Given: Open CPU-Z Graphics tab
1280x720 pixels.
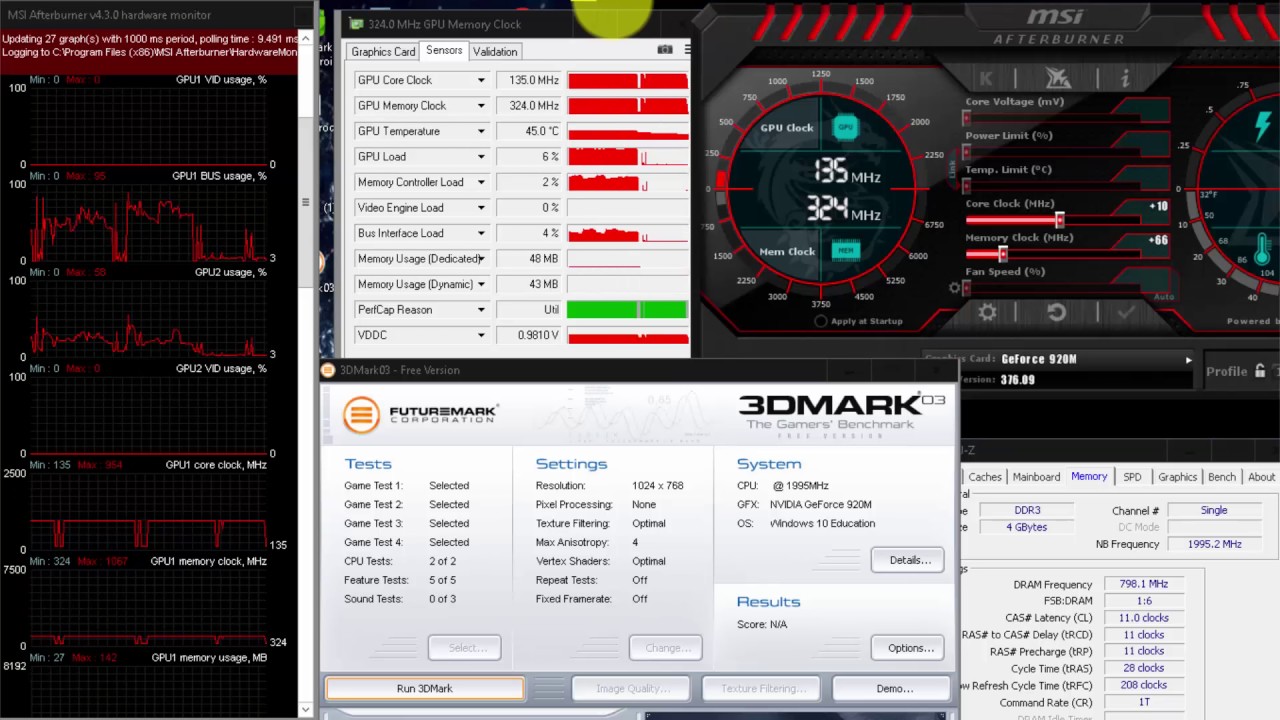Looking at the screenshot, I should (x=1177, y=477).
